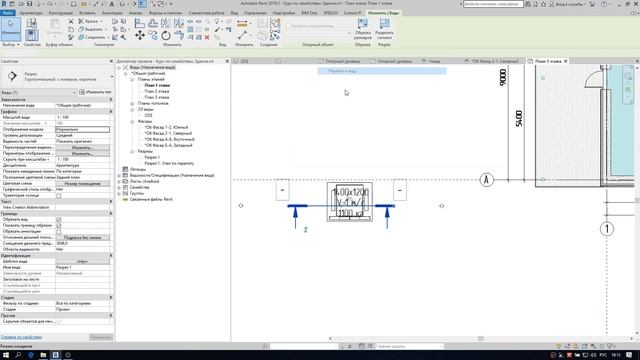Toggle the Crop View checkbox

[x=59, y=220]
